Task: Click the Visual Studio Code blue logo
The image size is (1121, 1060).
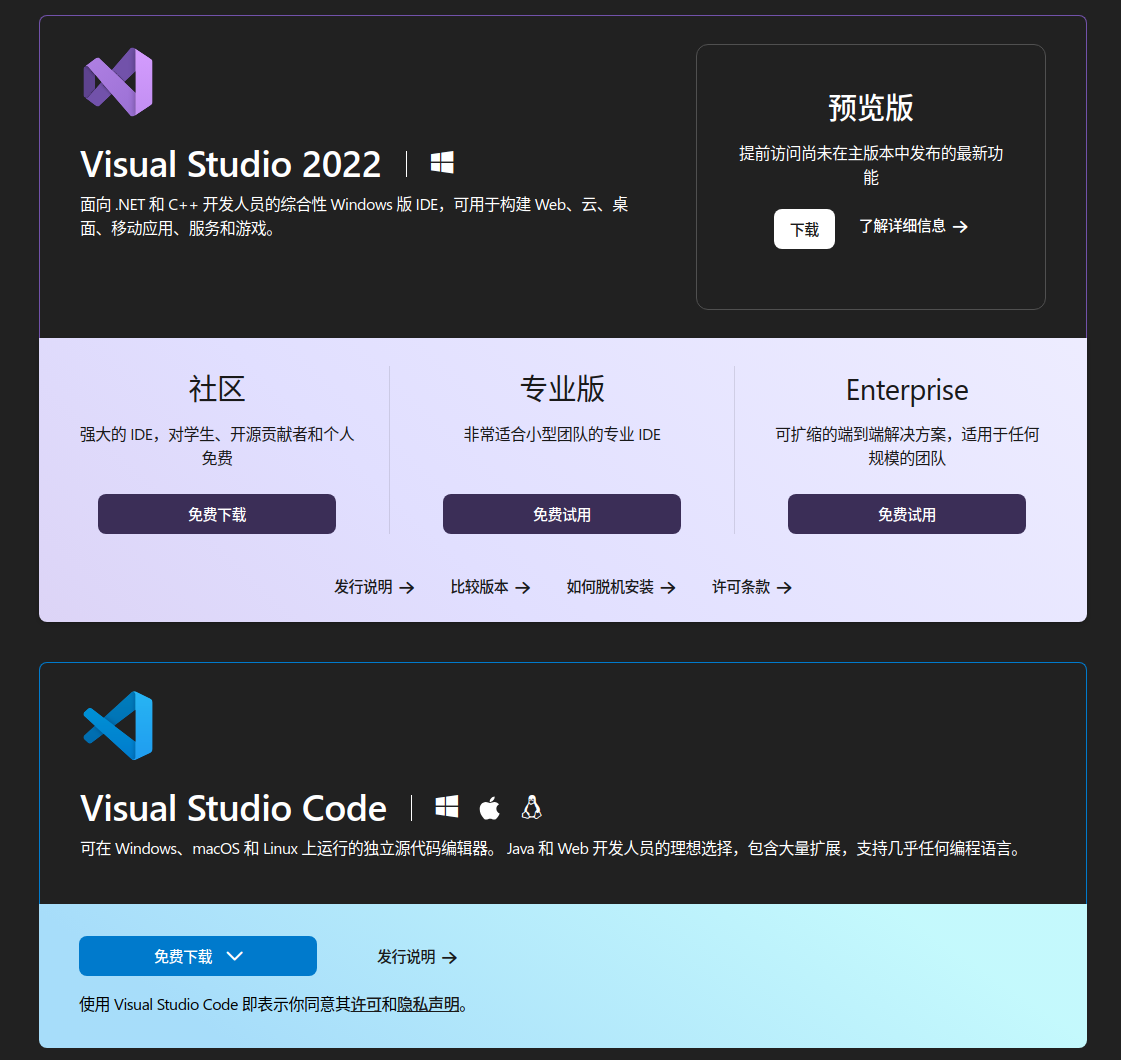Action: 118,725
